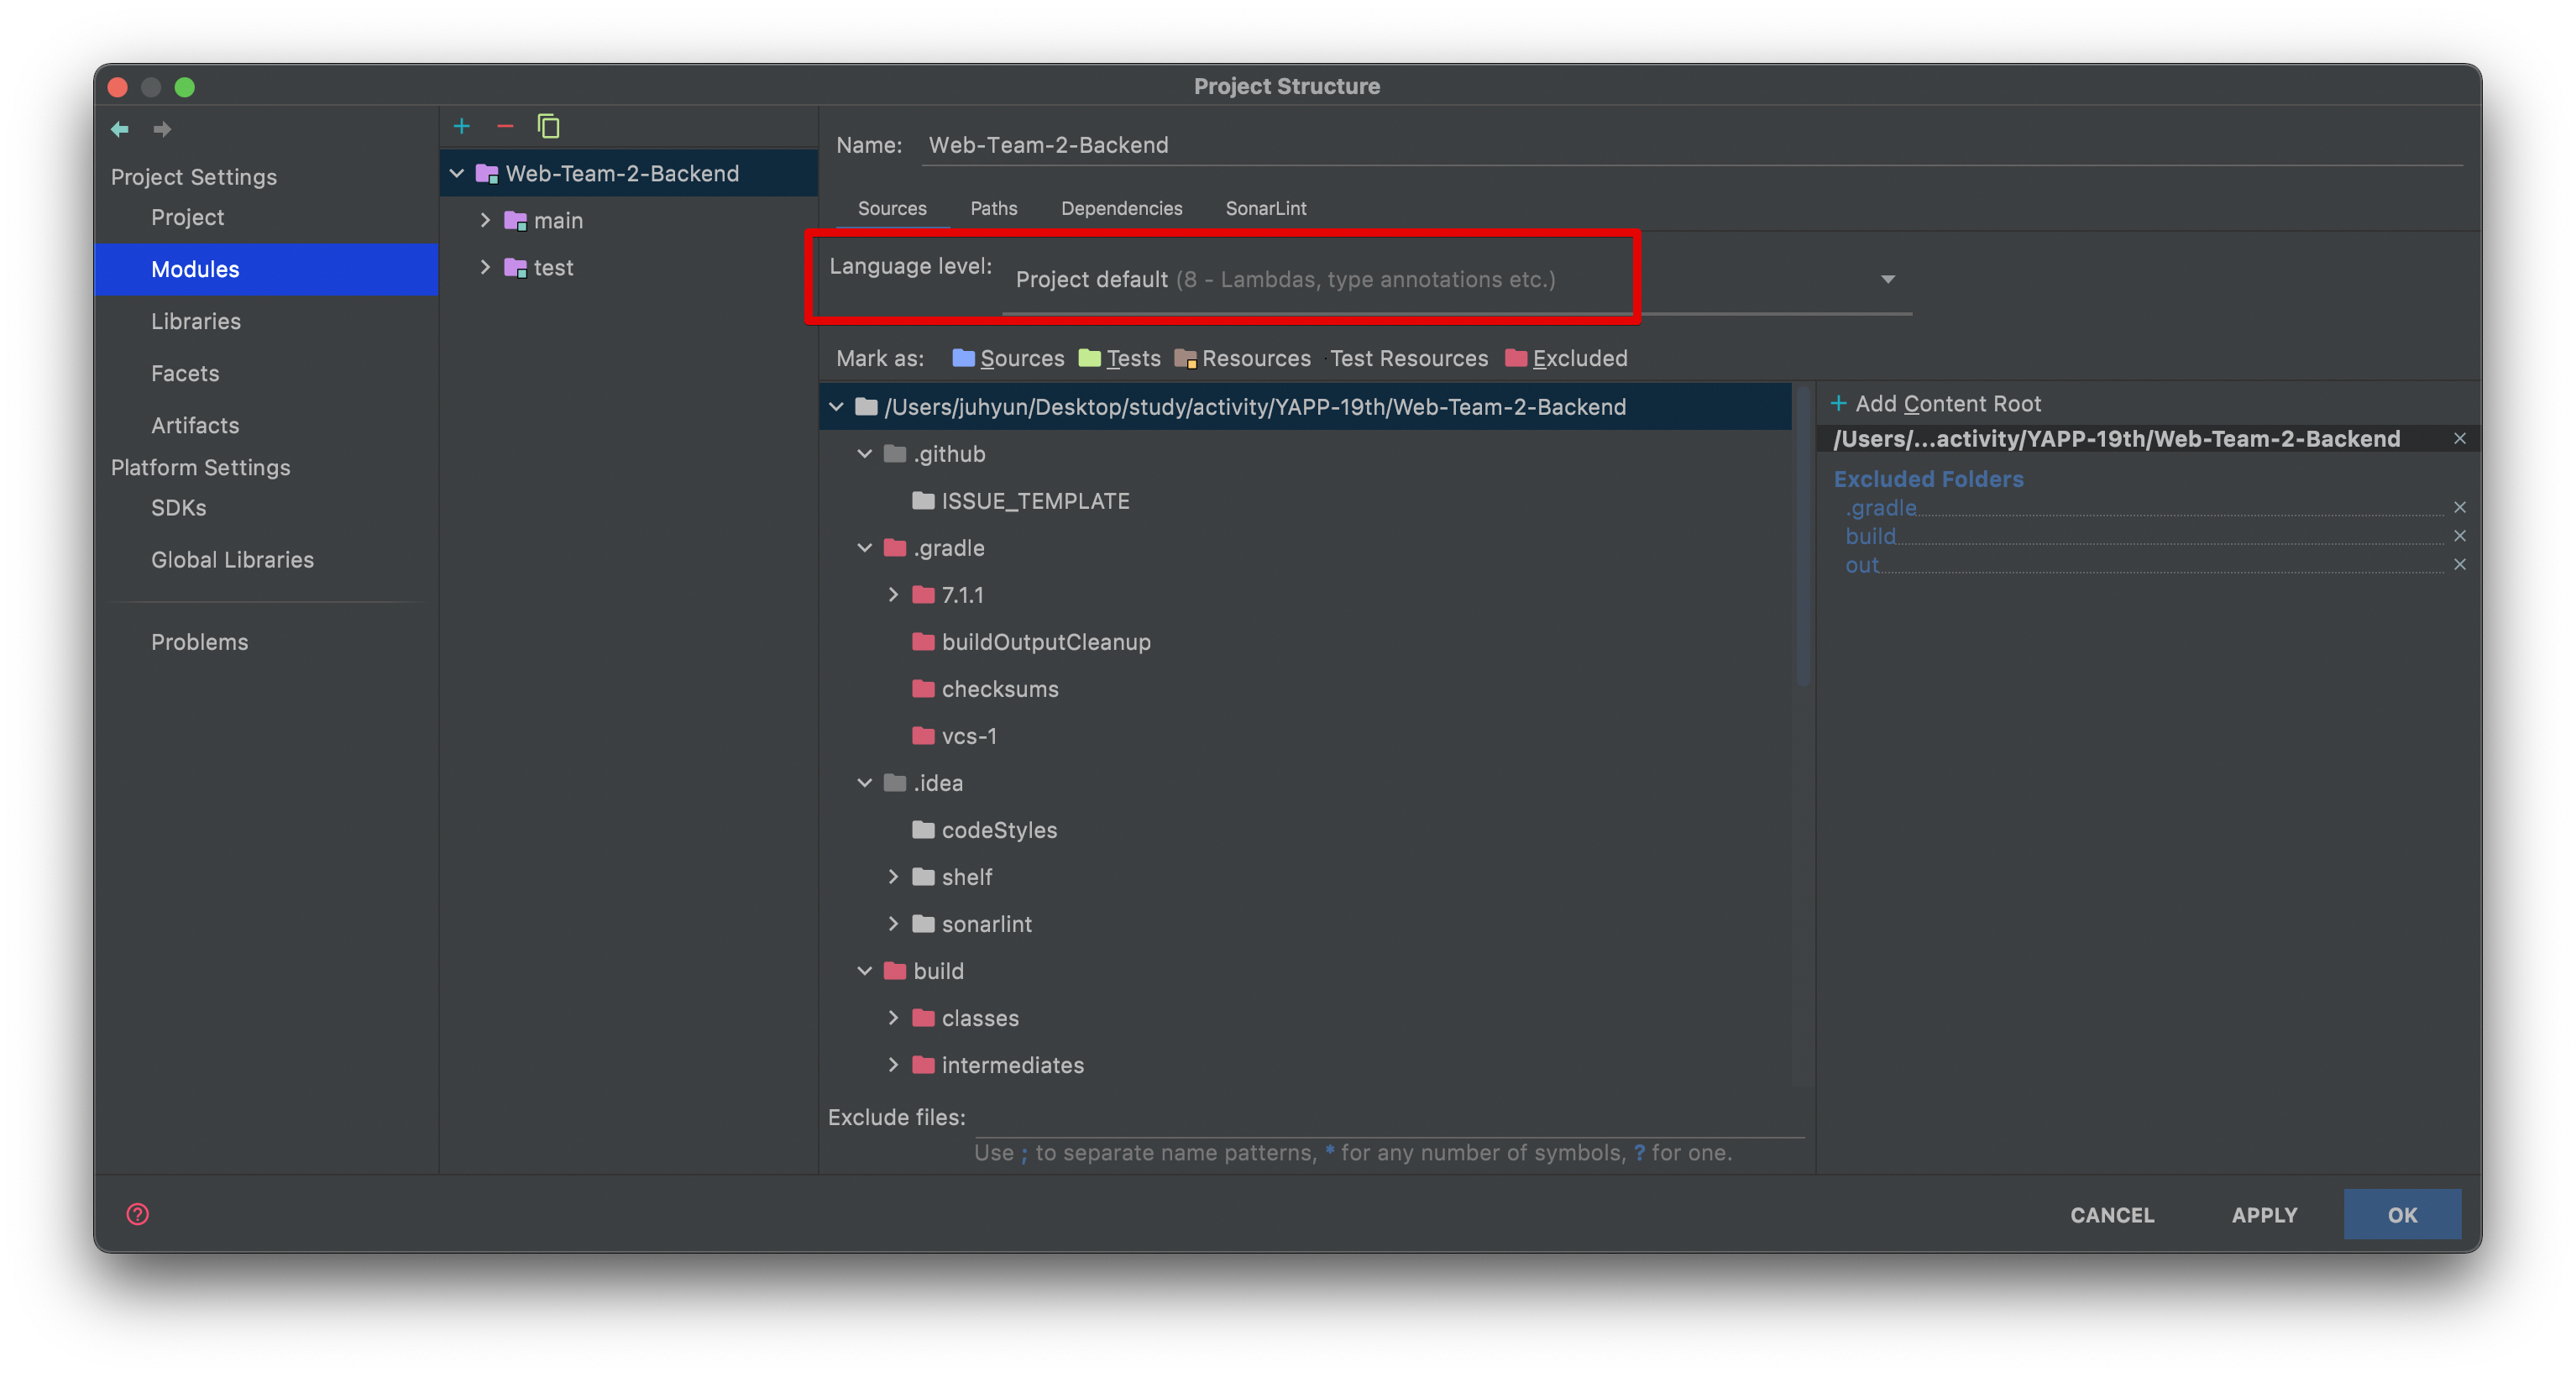Mark folder as Excluded
This screenshot has height=1377, width=2576.
pos(1566,358)
